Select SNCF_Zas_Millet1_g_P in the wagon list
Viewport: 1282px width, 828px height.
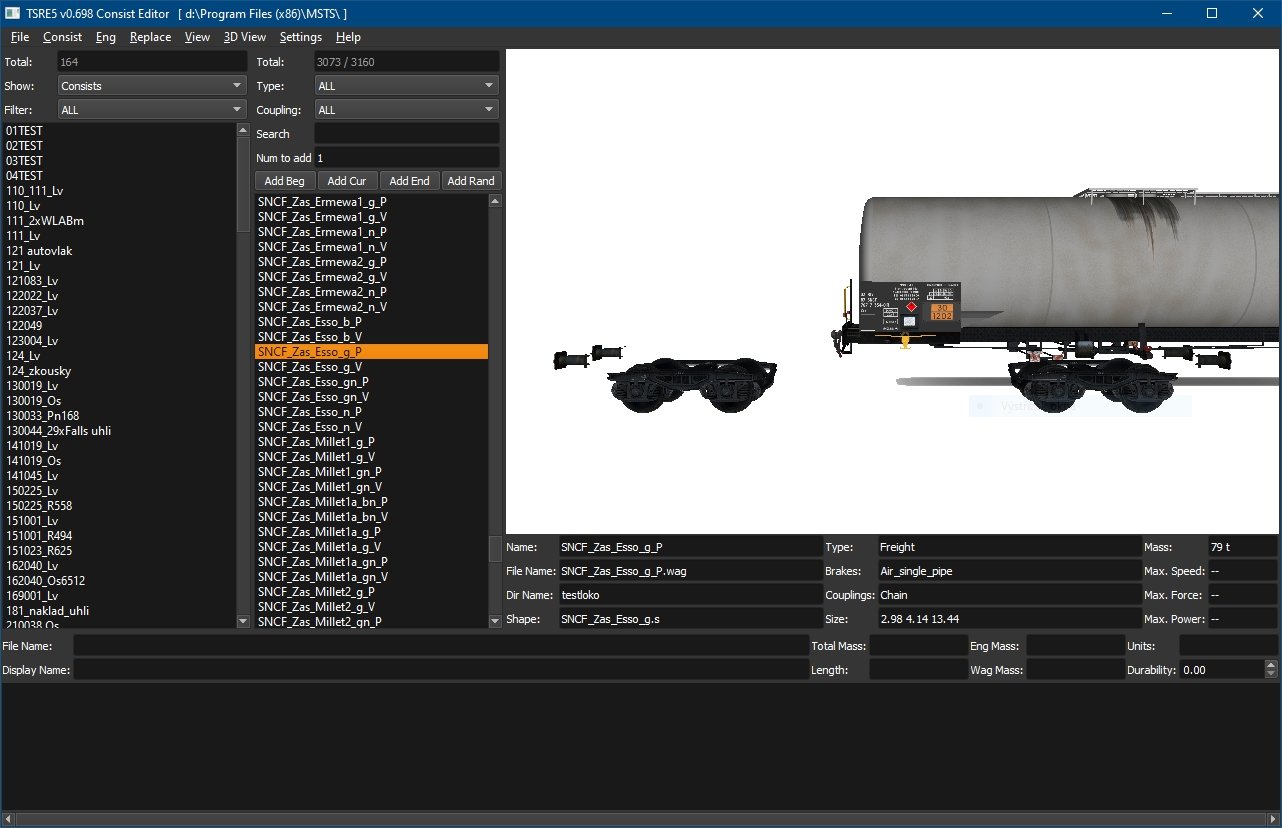click(316, 442)
